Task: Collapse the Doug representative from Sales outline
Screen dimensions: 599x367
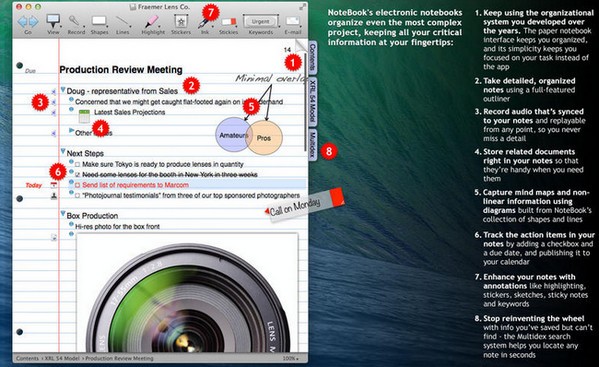Action: click(x=63, y=90)
